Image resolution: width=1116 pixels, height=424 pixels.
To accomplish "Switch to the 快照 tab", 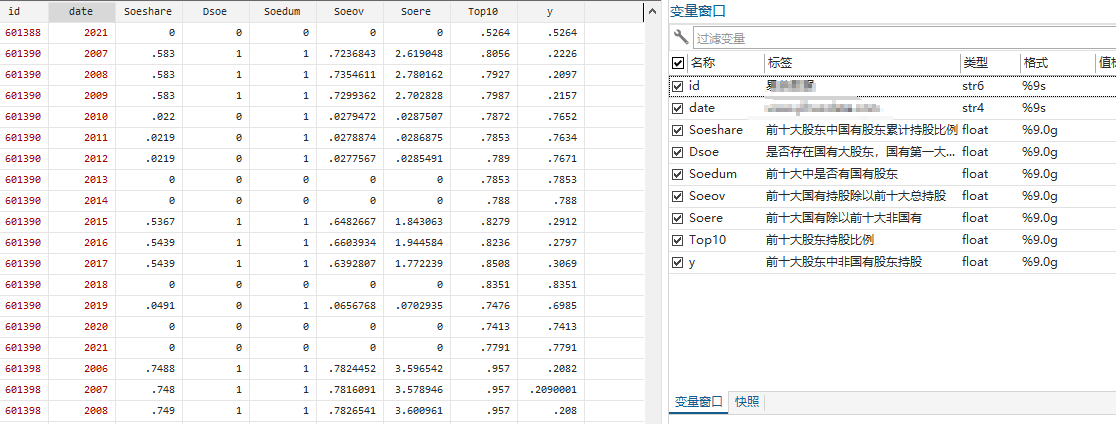I will click(747, 402).
